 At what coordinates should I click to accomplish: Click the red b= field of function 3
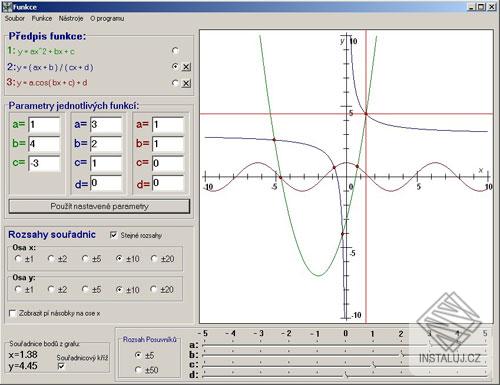tap(168, 144)
